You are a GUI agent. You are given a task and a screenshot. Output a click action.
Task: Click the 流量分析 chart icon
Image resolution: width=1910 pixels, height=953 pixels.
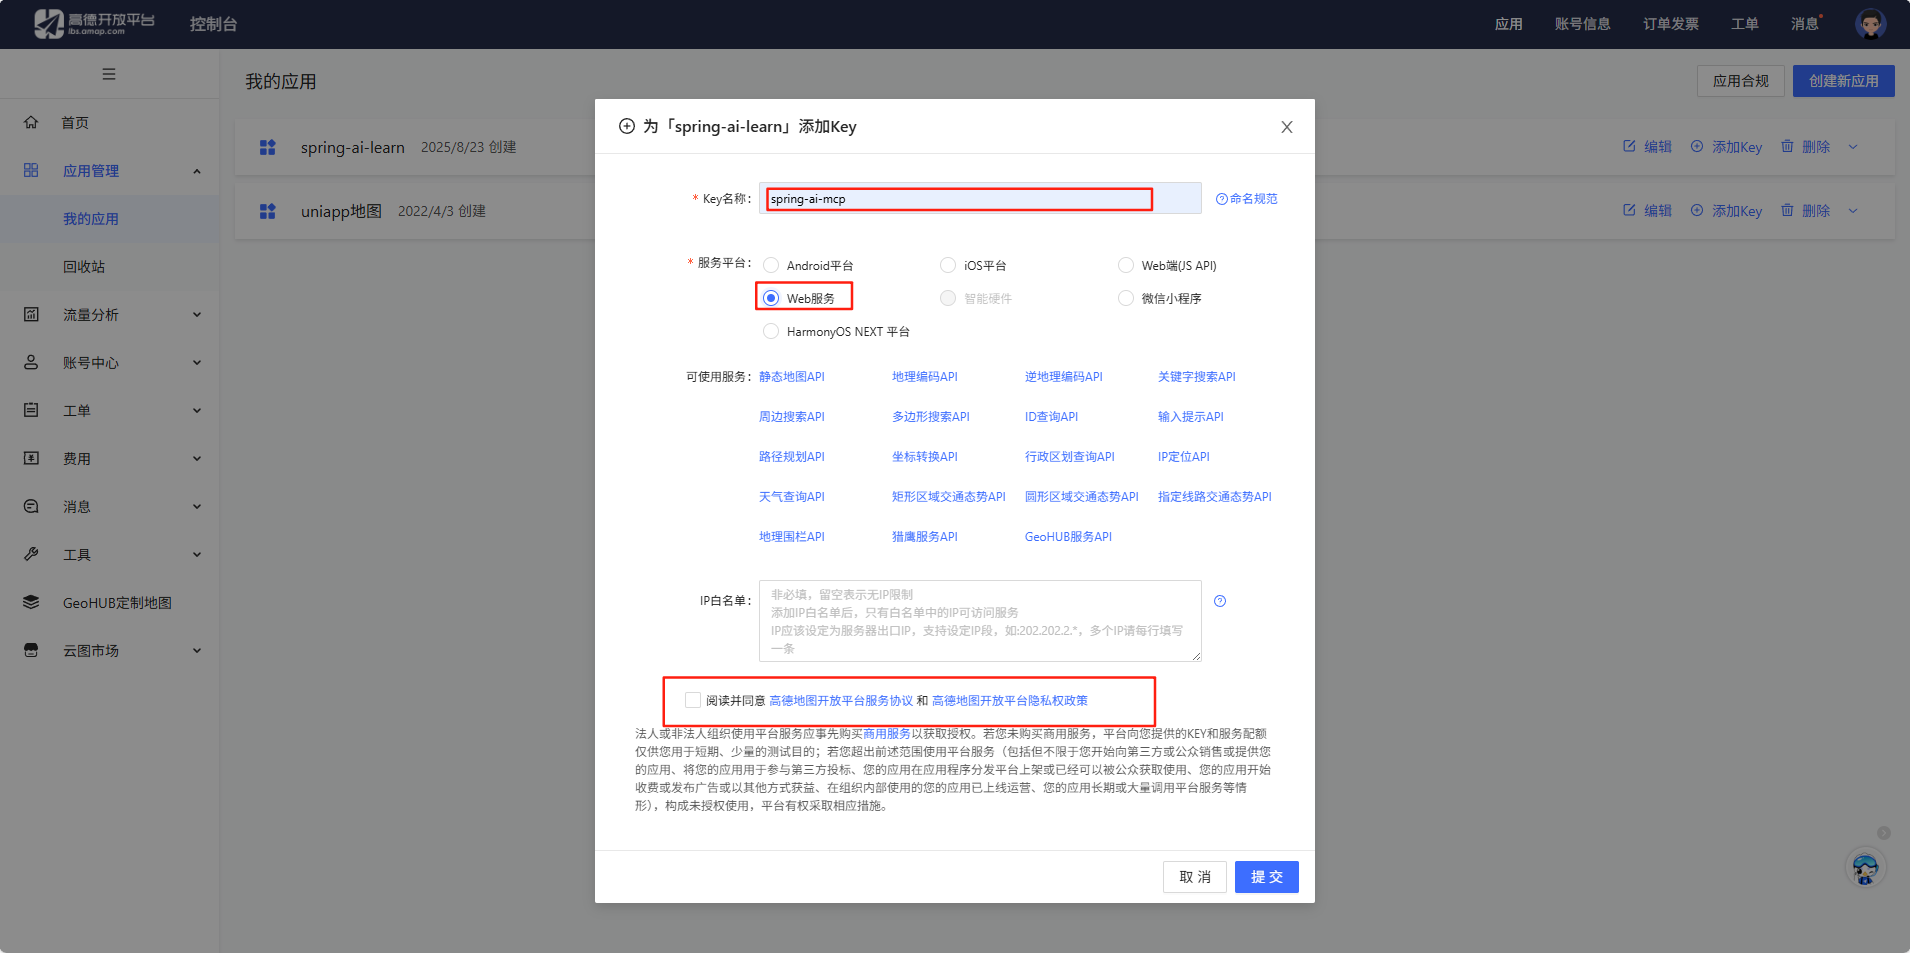[31, 314]
